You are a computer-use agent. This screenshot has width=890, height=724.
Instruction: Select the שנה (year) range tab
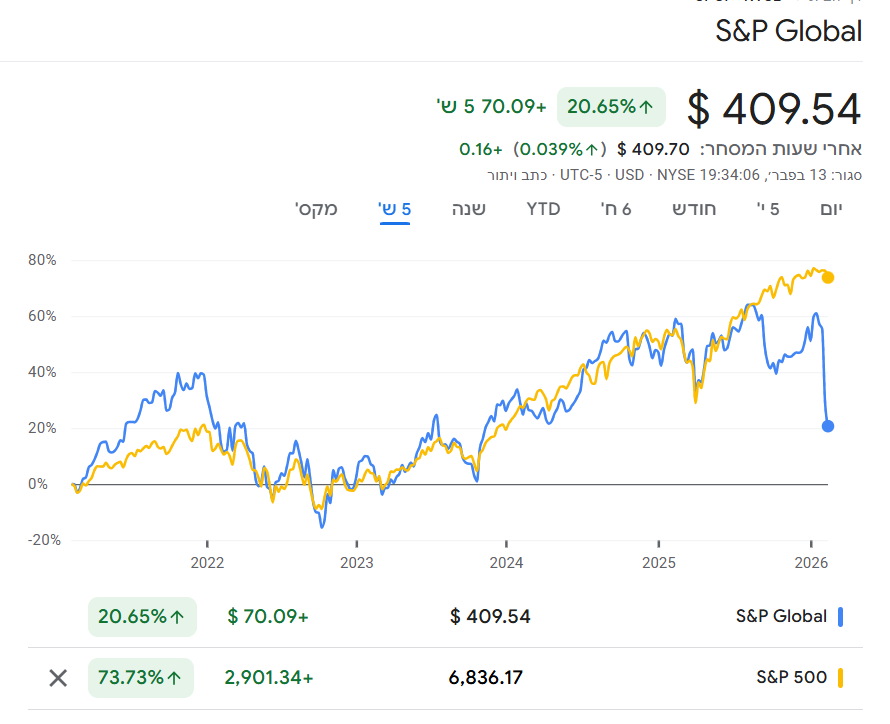tap(468, 209)
